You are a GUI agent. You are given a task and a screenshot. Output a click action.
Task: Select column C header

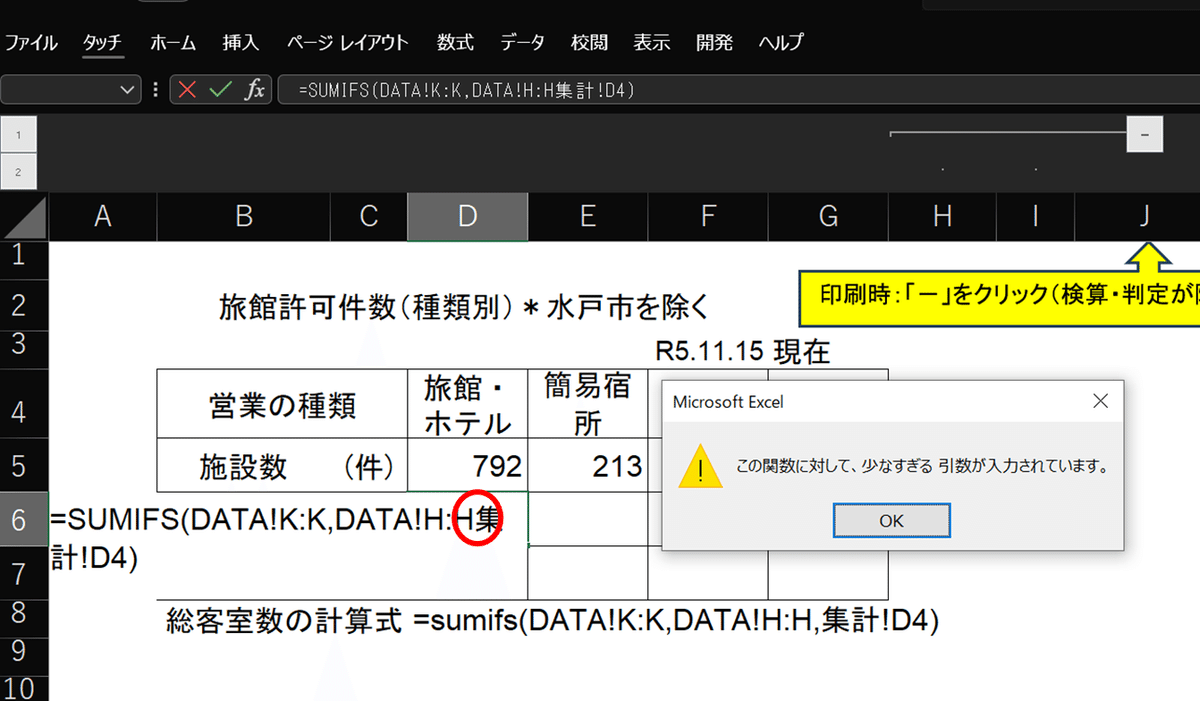(369, 217)
